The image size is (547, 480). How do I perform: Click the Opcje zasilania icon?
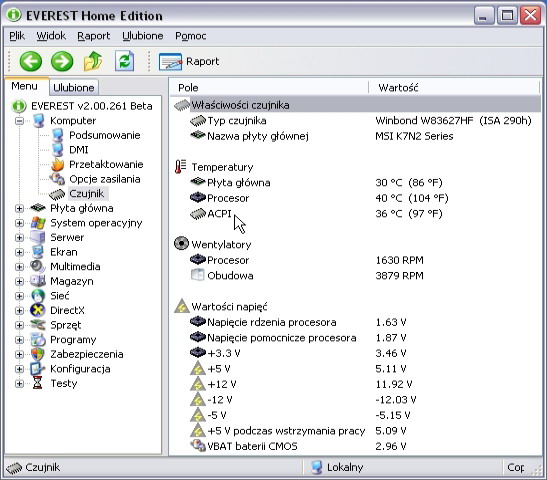pyautogui.click(x=58, y=179)
